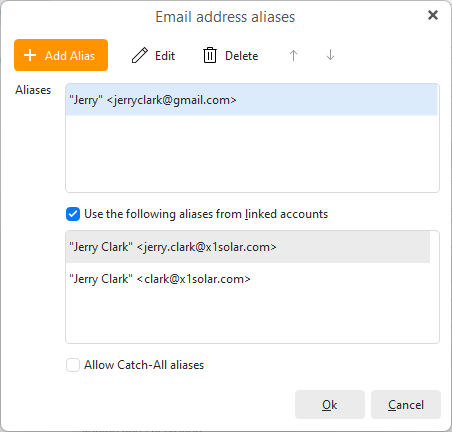Click the plus icon on Add Alias
This screenshot has height=432, width=452.
[30, 55]
